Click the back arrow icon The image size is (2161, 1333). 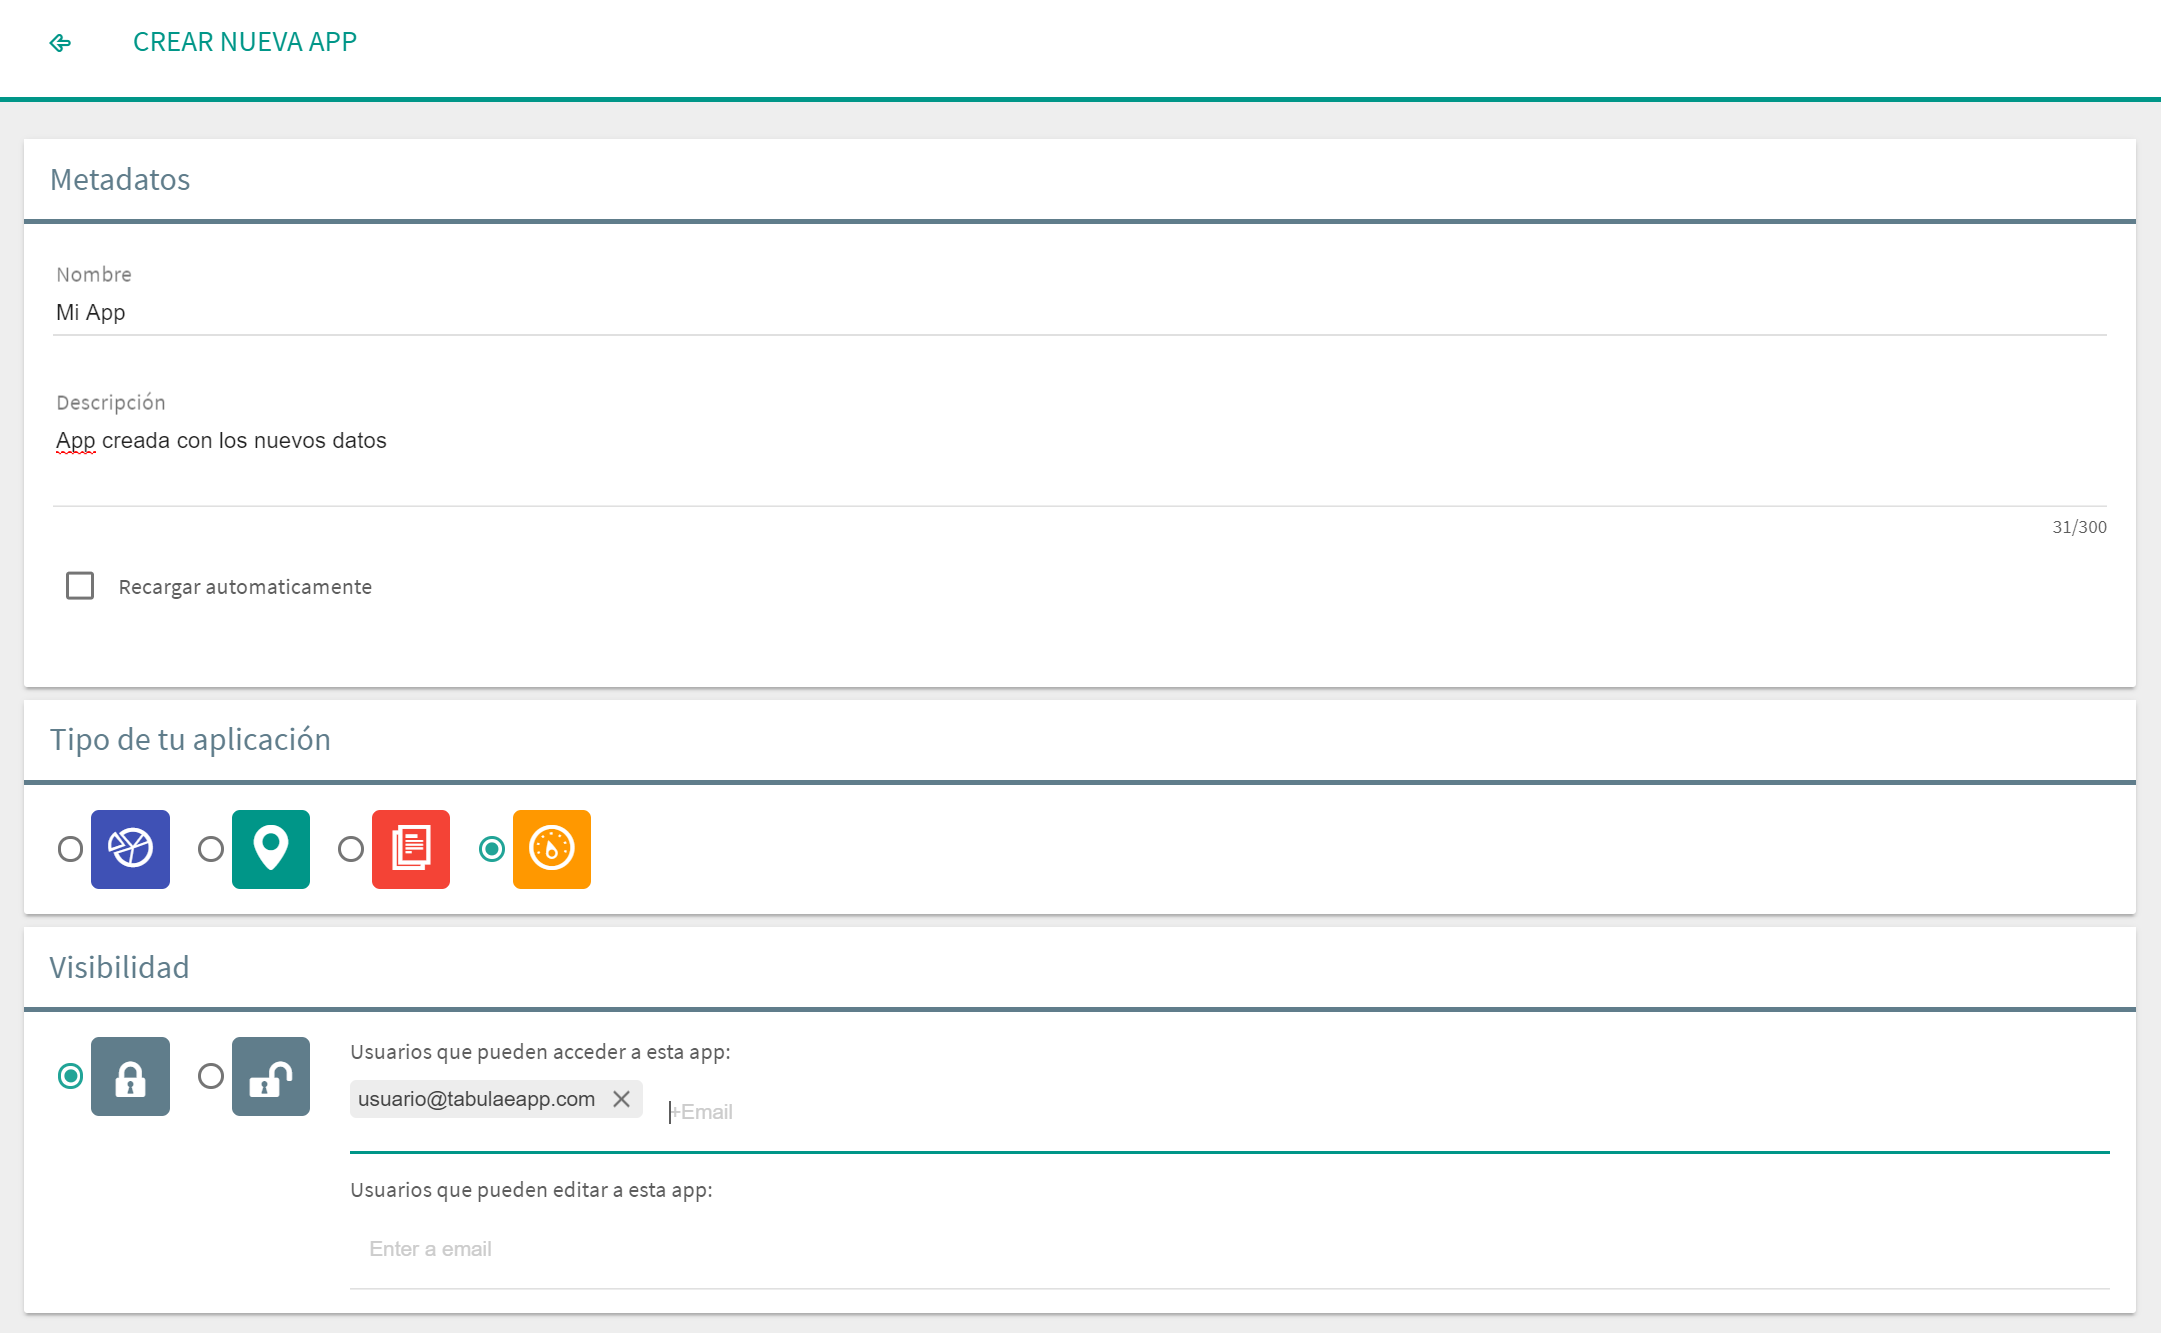pos(60,43)
